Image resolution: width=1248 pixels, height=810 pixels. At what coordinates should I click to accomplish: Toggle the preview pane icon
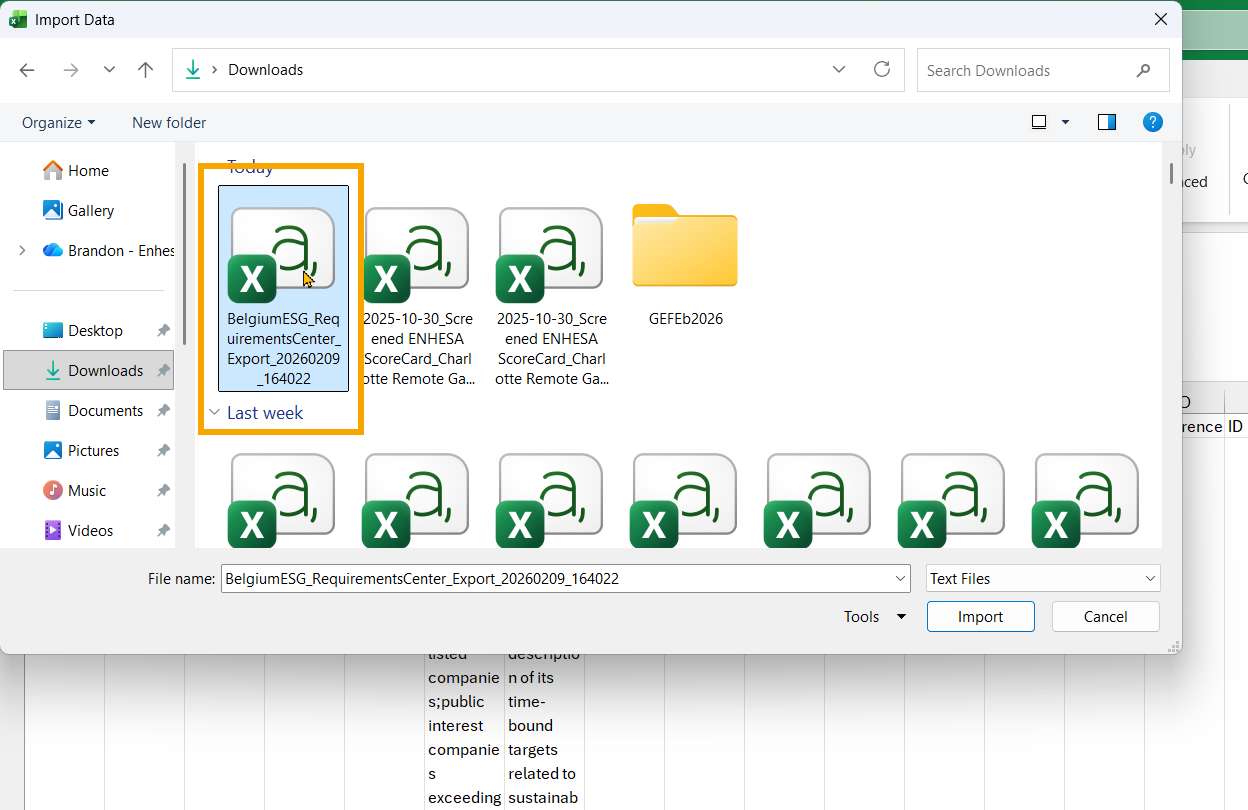click(x=1107, y=122)
